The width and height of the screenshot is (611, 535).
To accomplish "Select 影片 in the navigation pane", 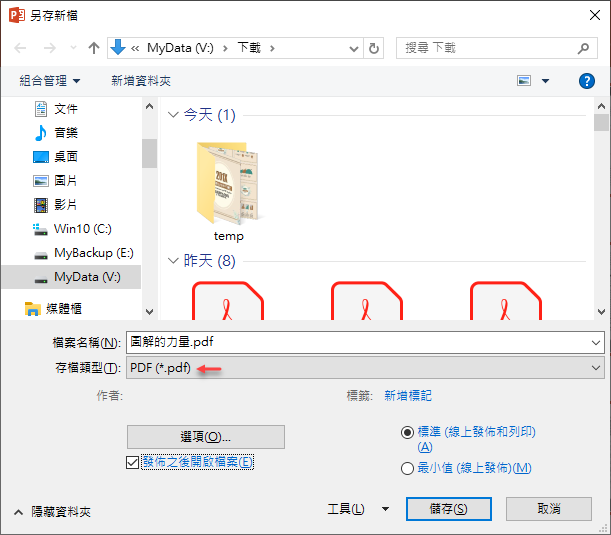I will 66,205.
